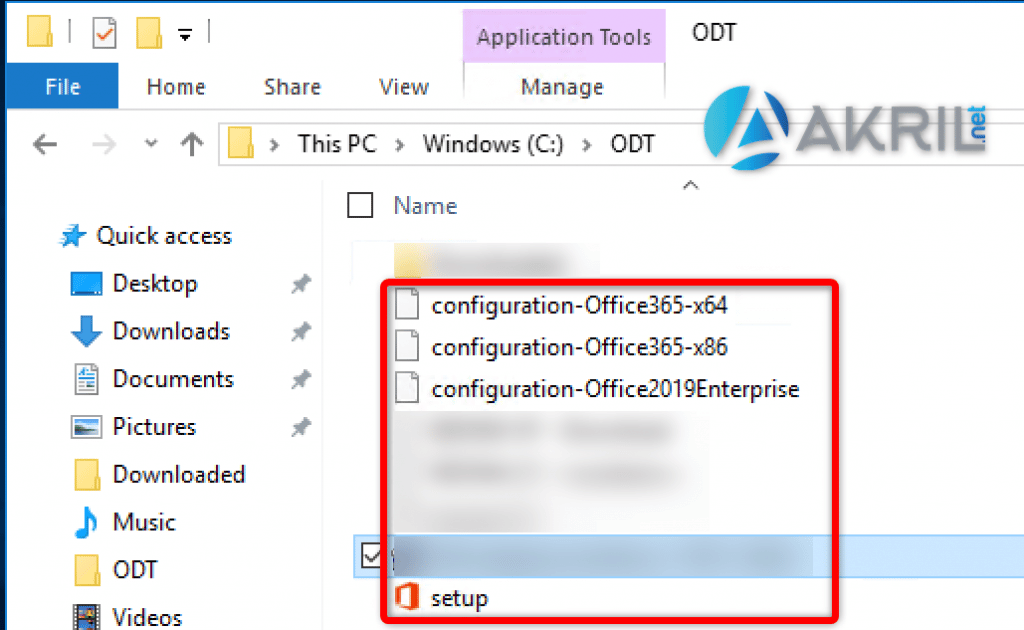Click the configuration-Office365-x86 file icon
Viewport: 1024px width, 630px height.
406,347
